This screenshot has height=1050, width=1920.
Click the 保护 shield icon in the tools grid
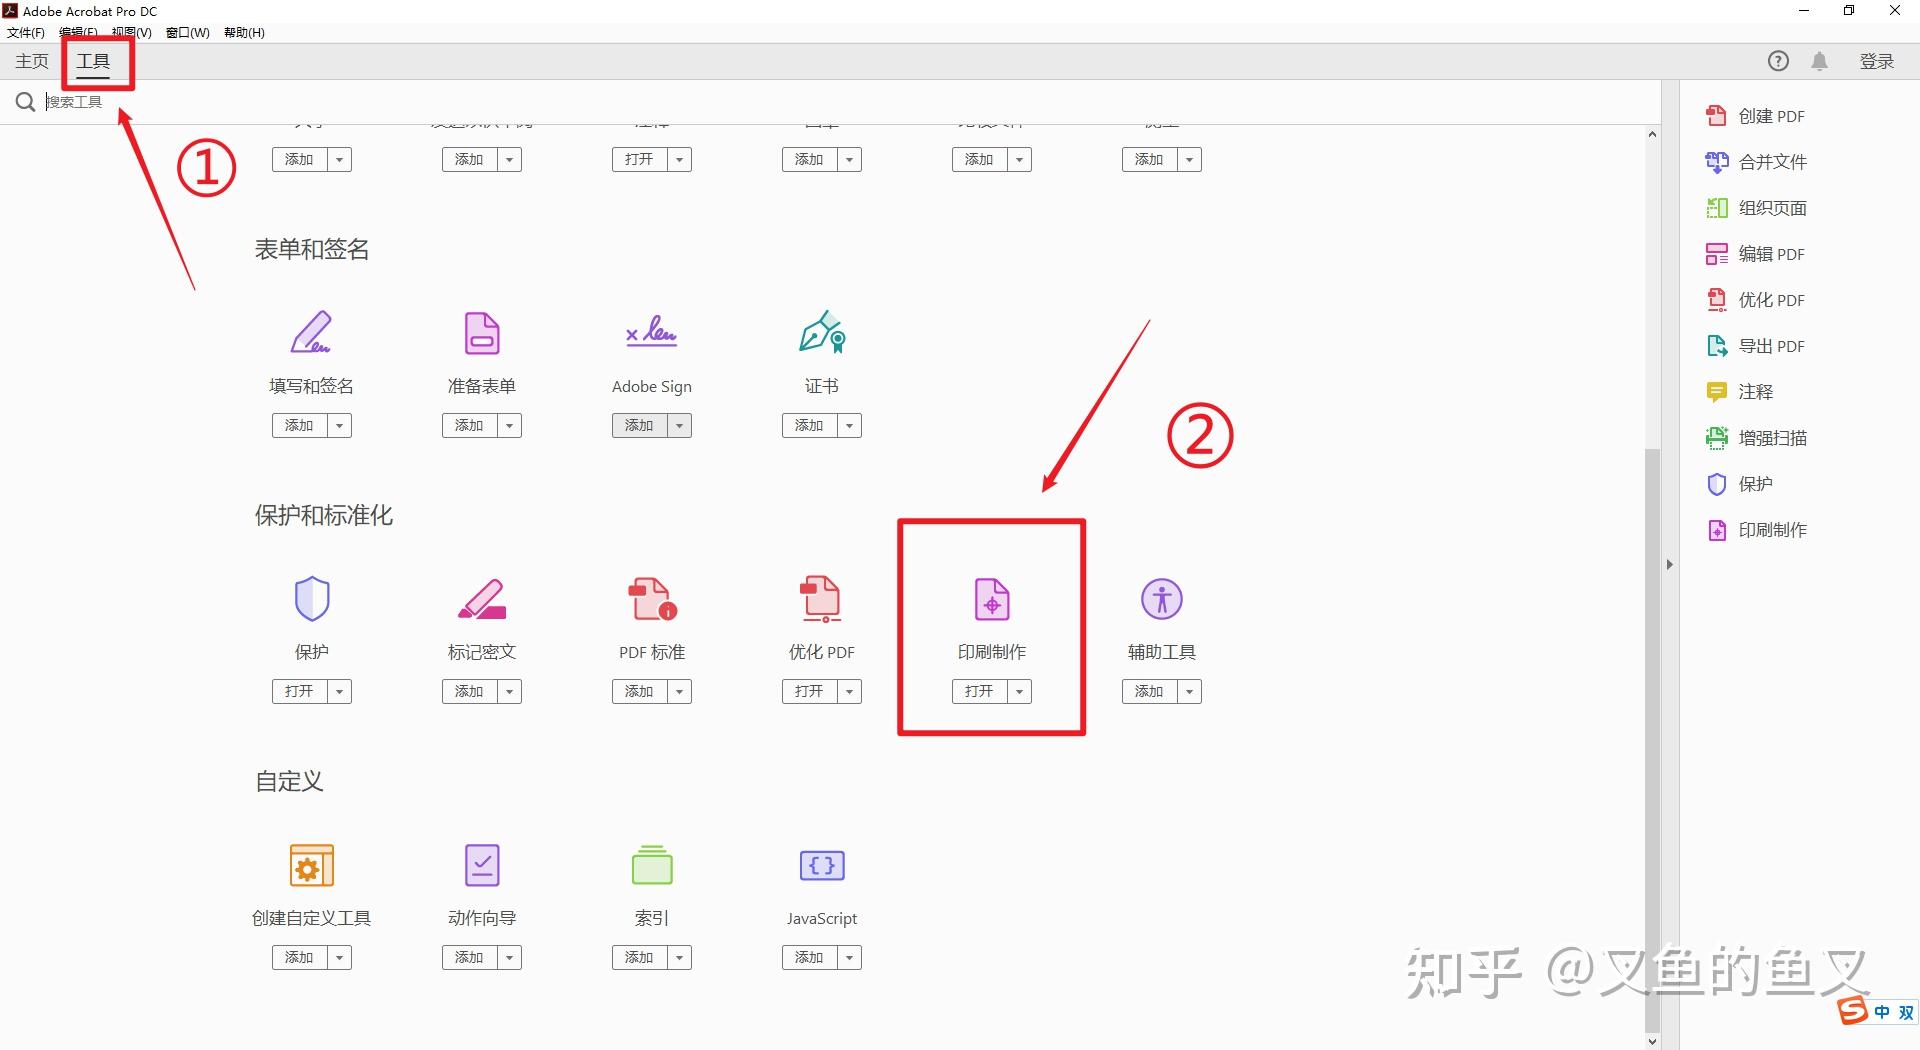coord(312,598)
